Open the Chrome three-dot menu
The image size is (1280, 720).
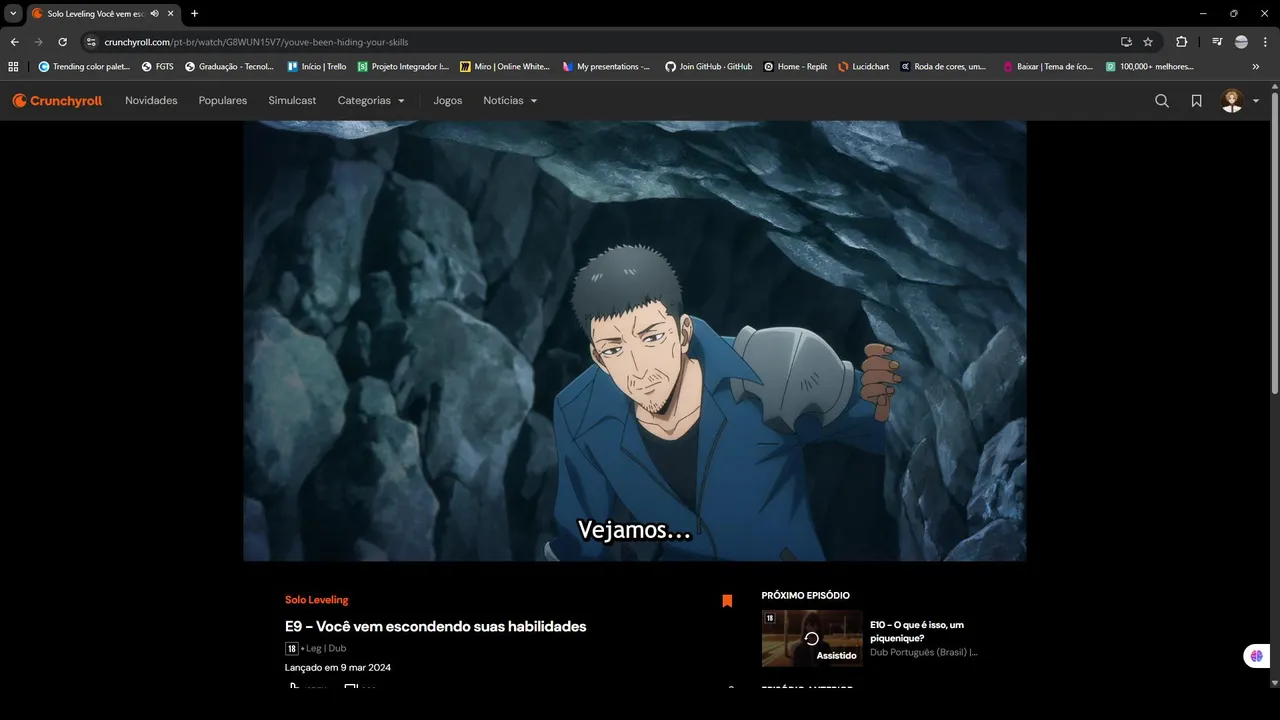[x=1265, y=42]
